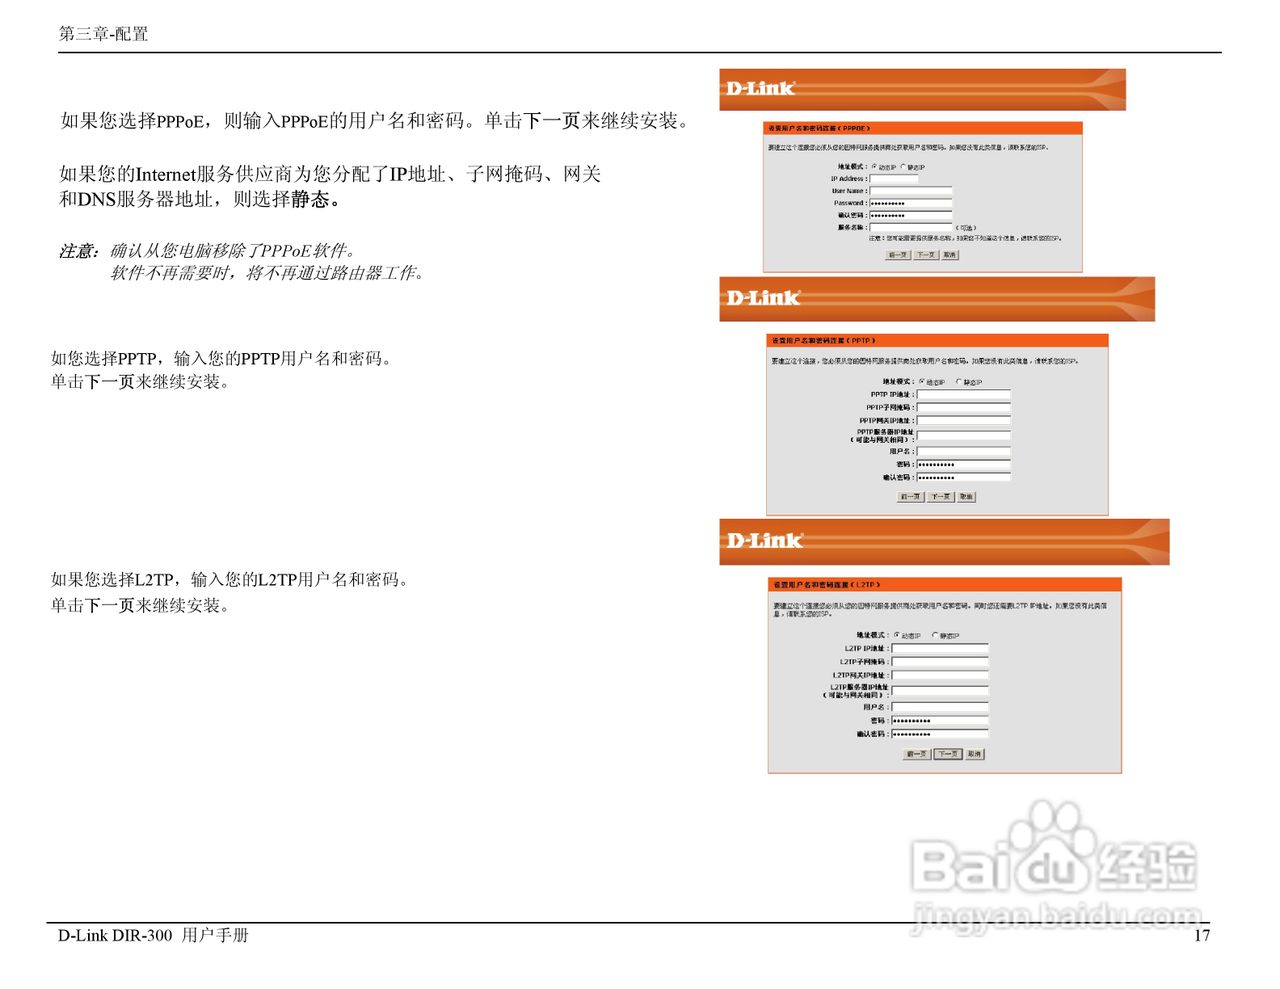Click the PPTP IP地址 input field
Screen dimensions: 1280x989
pyautogui.click(x=964, y=395)
